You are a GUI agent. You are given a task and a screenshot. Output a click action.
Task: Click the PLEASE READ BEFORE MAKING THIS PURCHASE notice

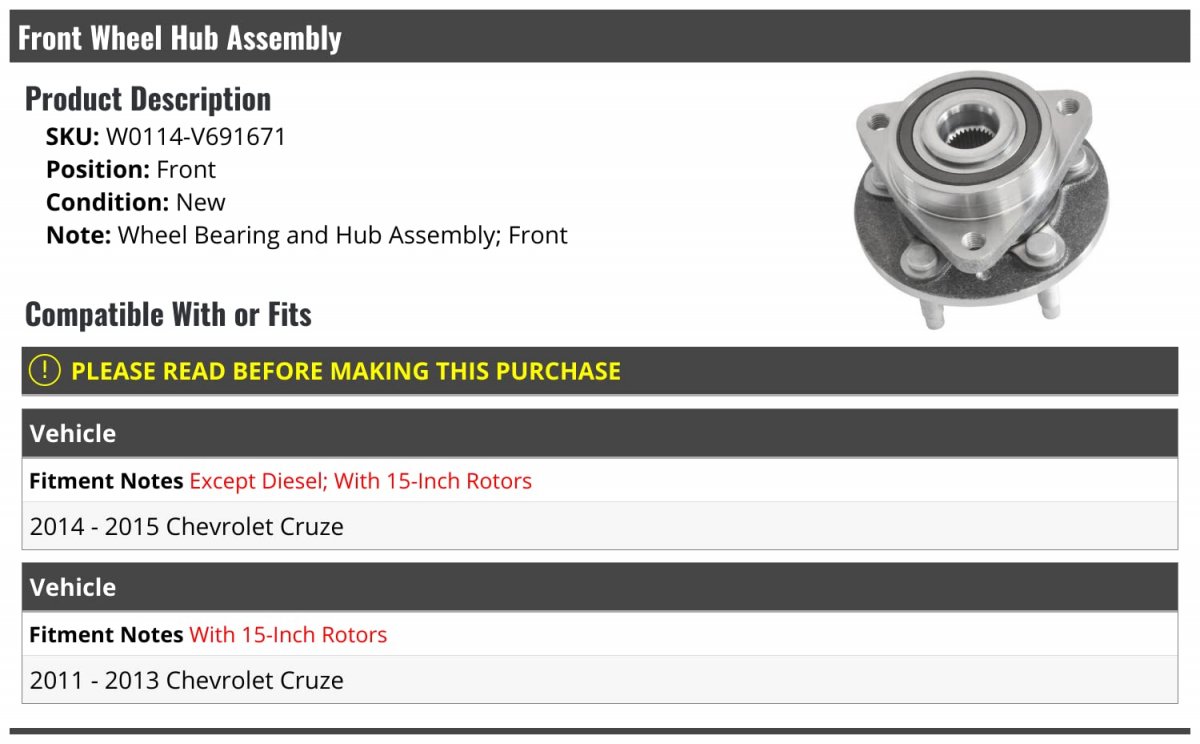click(x=346, y=371)
